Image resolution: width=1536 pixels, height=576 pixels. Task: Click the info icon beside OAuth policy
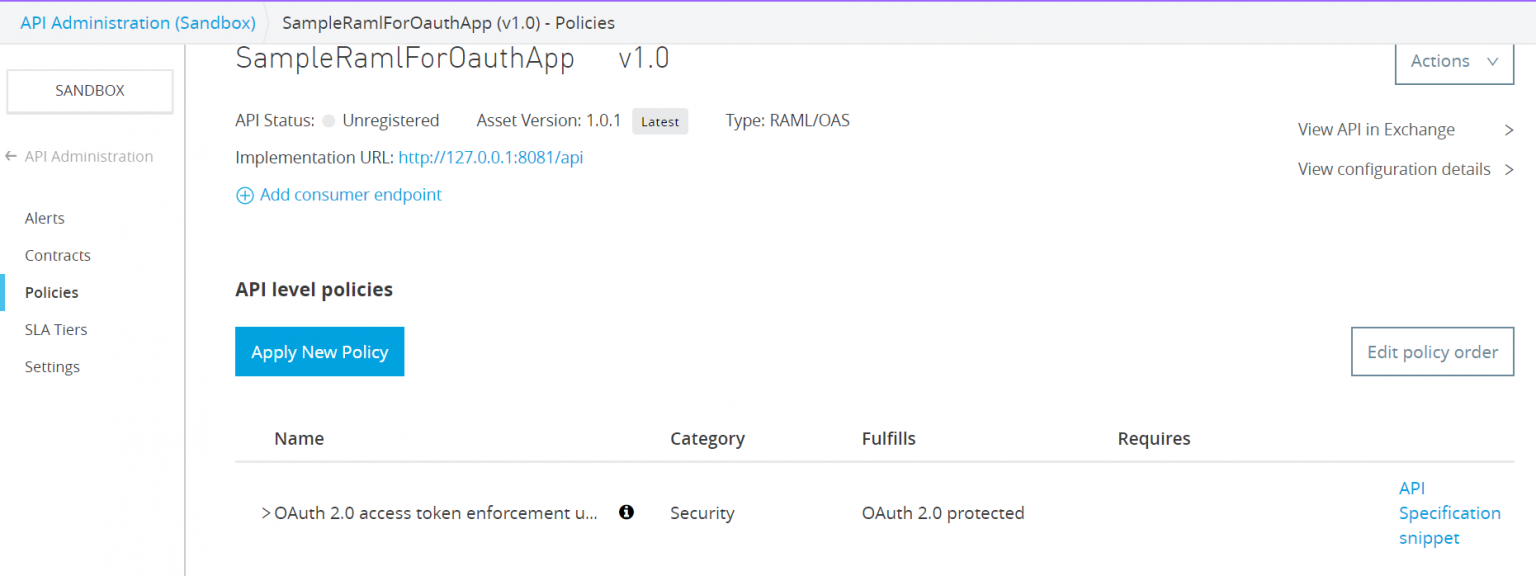coord(626,512)
